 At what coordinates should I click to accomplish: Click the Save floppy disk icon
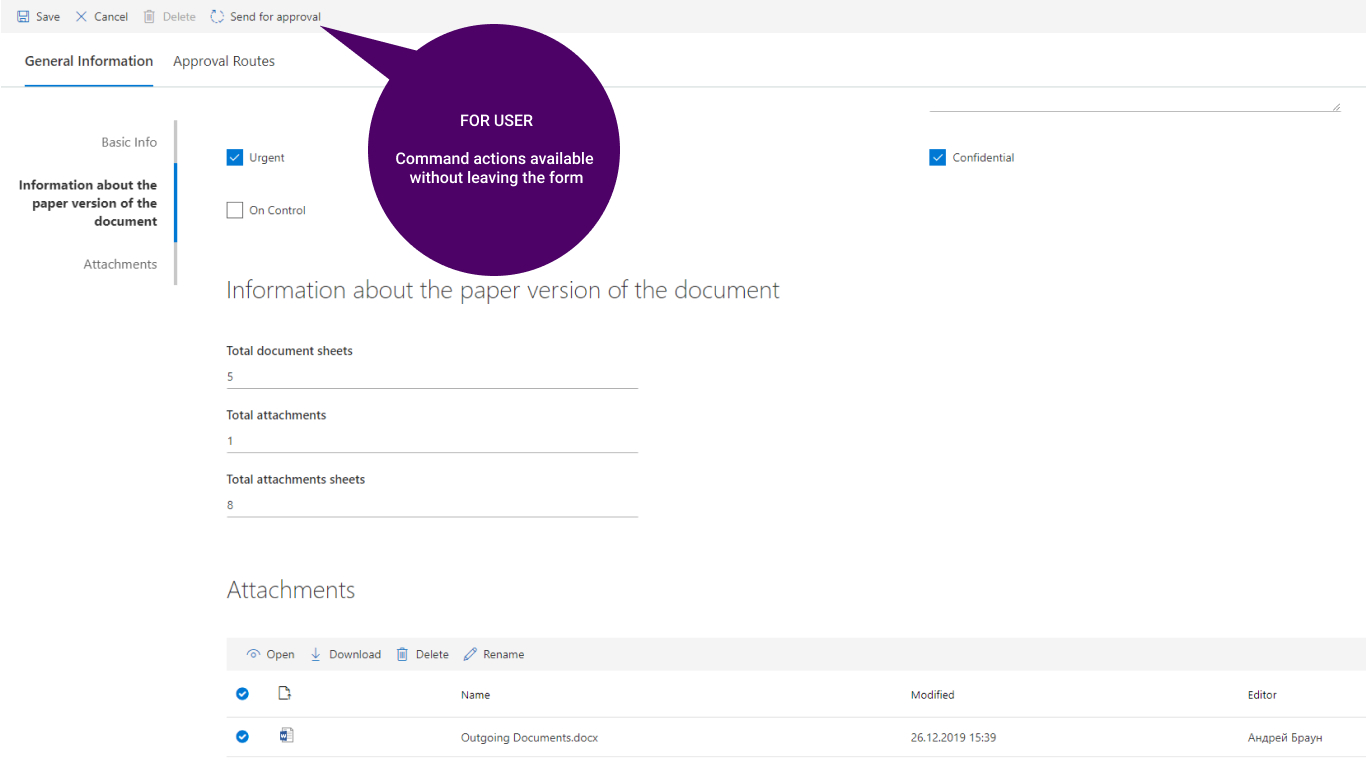coord(23,17)
